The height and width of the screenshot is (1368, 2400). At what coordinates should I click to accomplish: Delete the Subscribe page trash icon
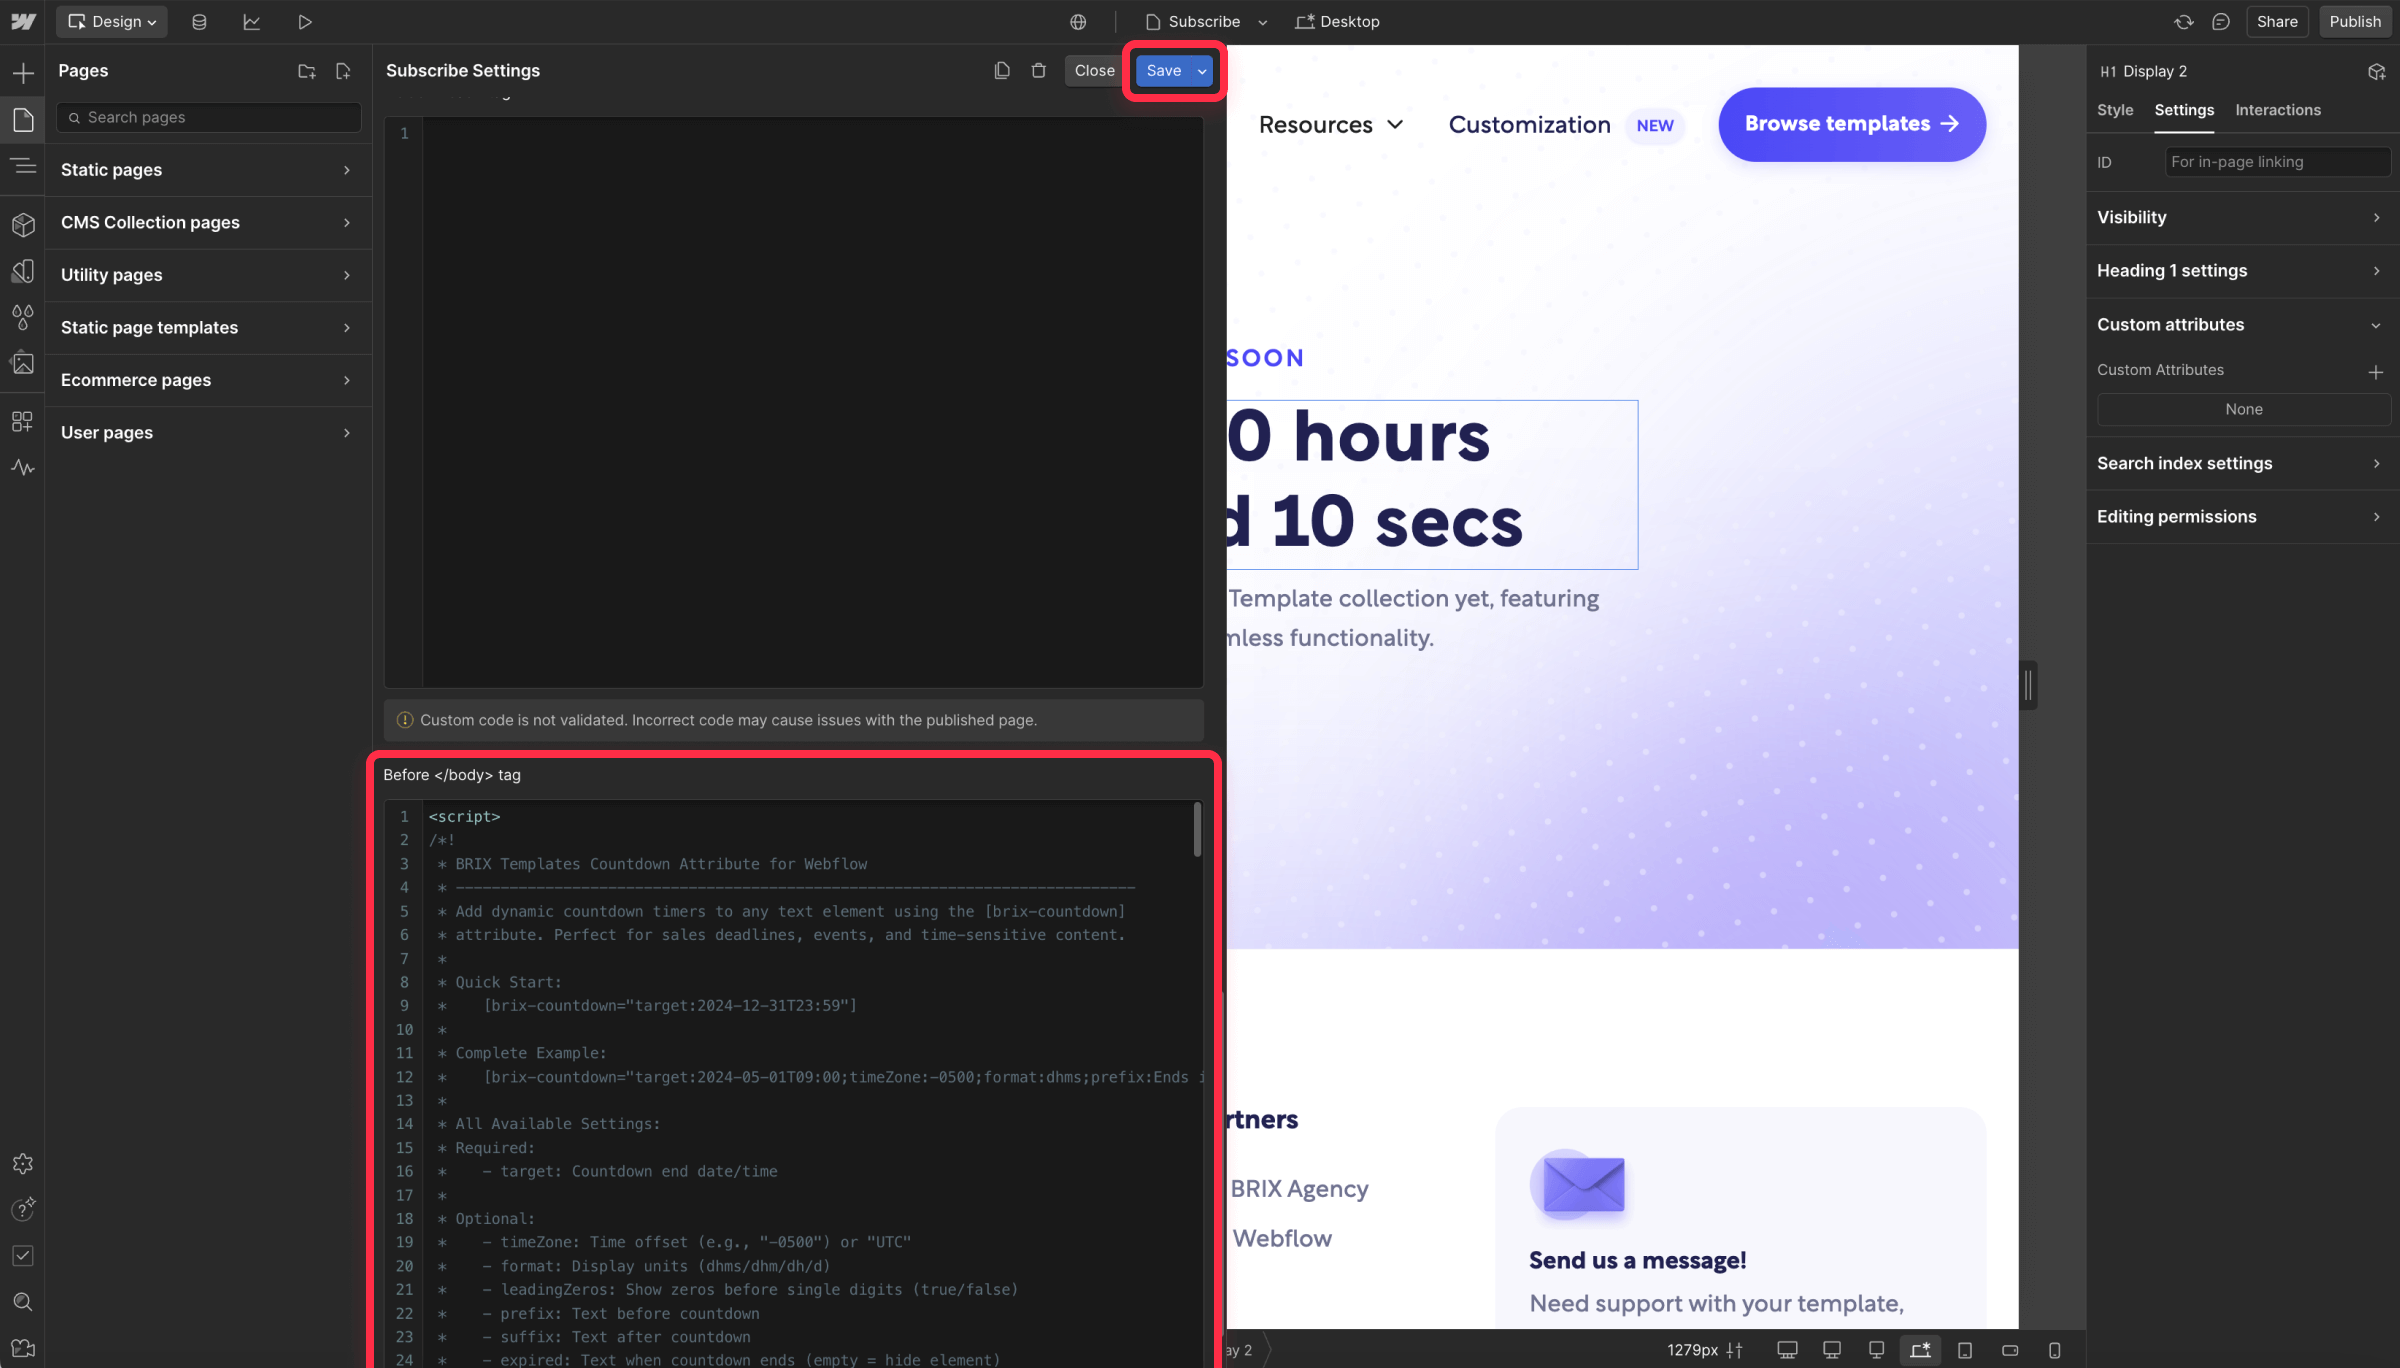pyautogui.click(x=1039, y=70)
